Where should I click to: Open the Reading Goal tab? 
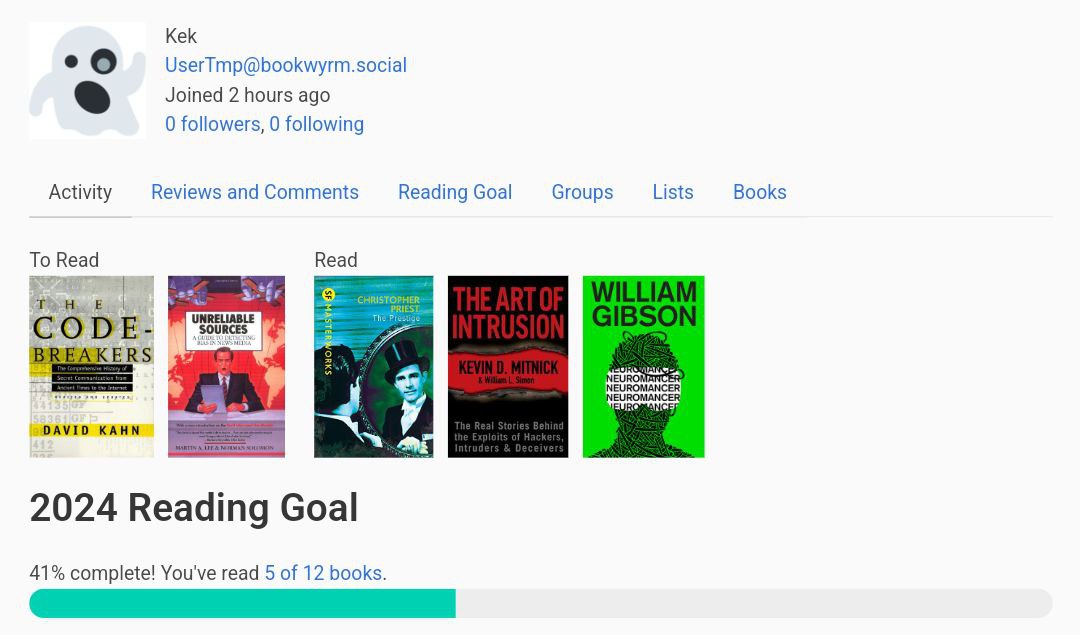click(455, 192)
